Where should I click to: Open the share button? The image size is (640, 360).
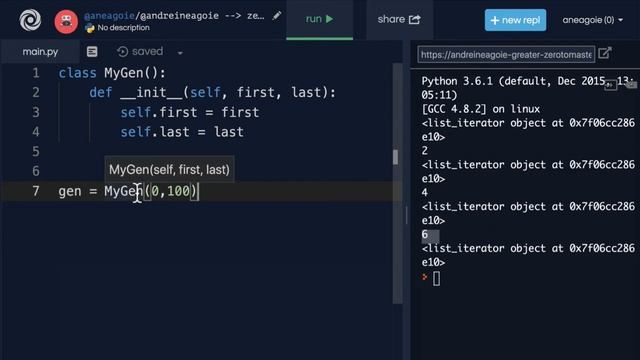399,19
